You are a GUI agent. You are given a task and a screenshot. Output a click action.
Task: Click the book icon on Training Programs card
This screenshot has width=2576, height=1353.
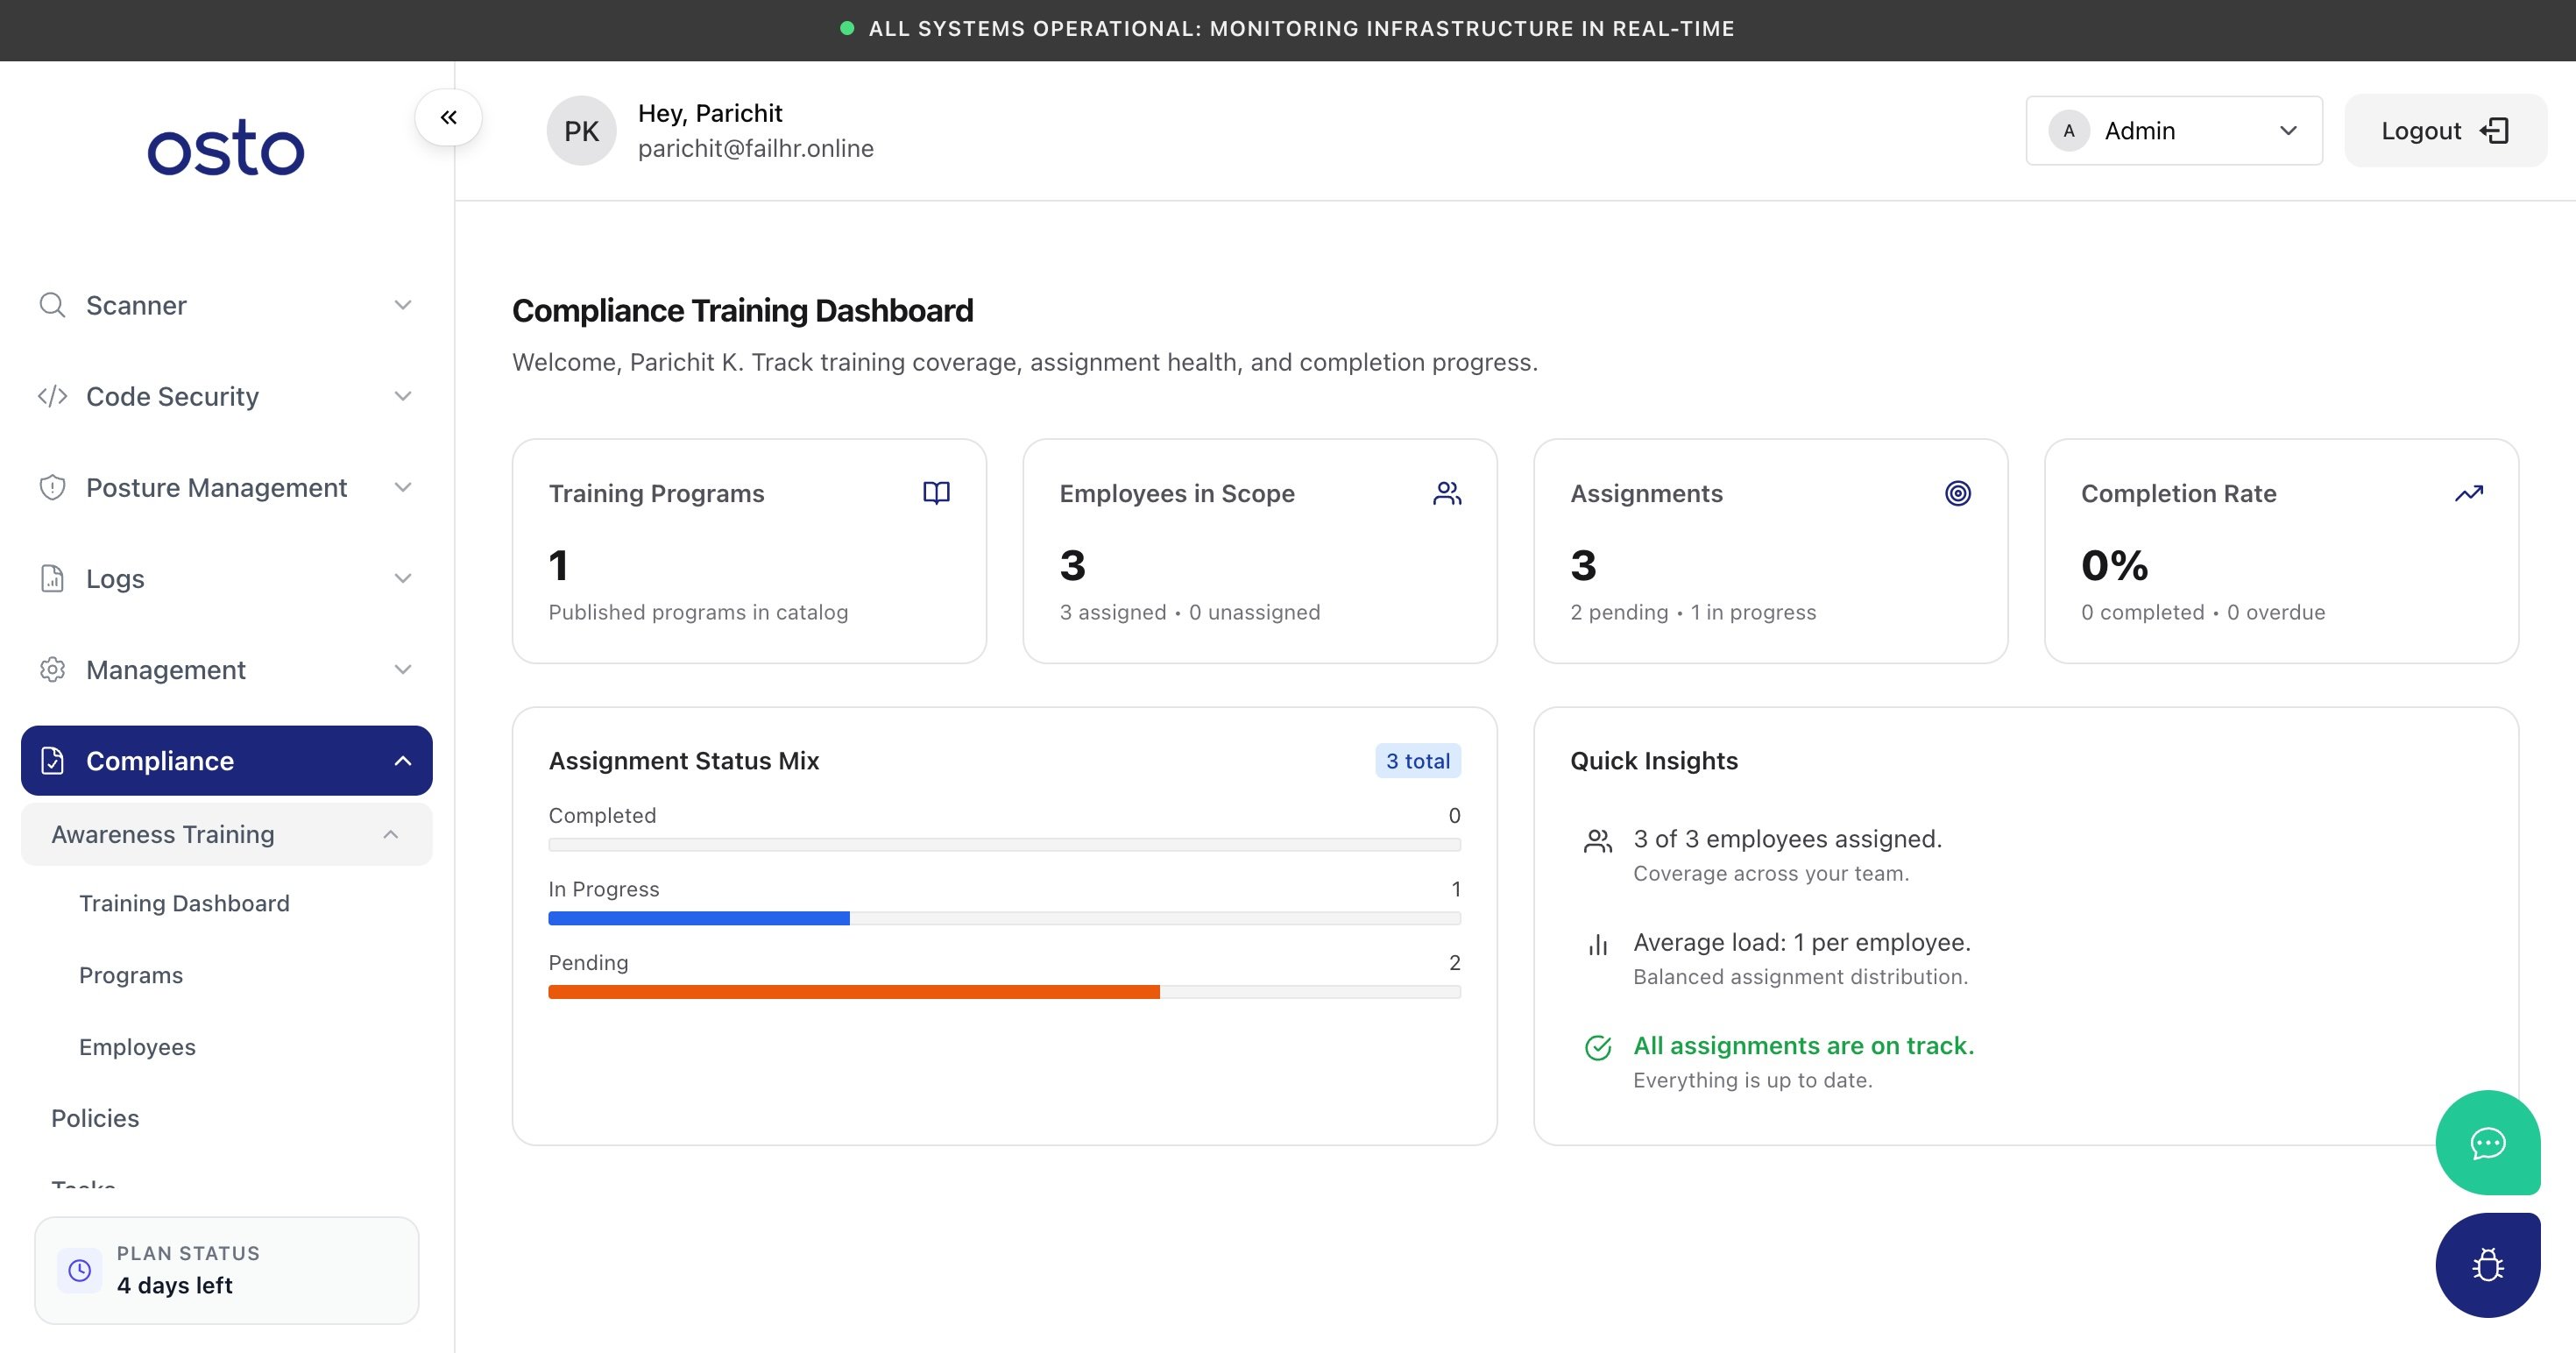[x=936, y=493]
